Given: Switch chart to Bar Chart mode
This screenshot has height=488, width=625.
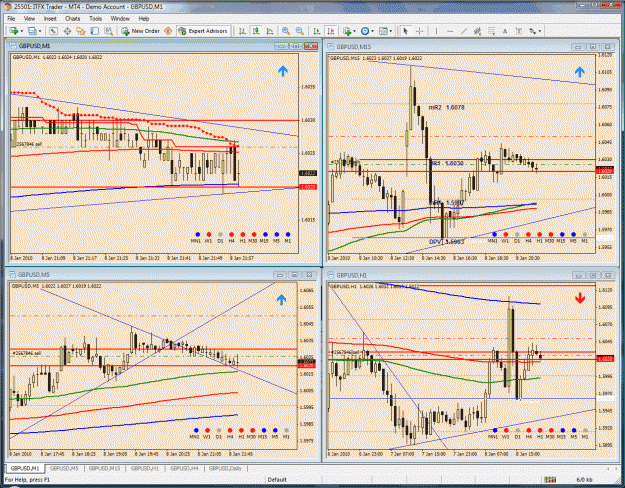Looking at the screenshot, I should (242, 31).
